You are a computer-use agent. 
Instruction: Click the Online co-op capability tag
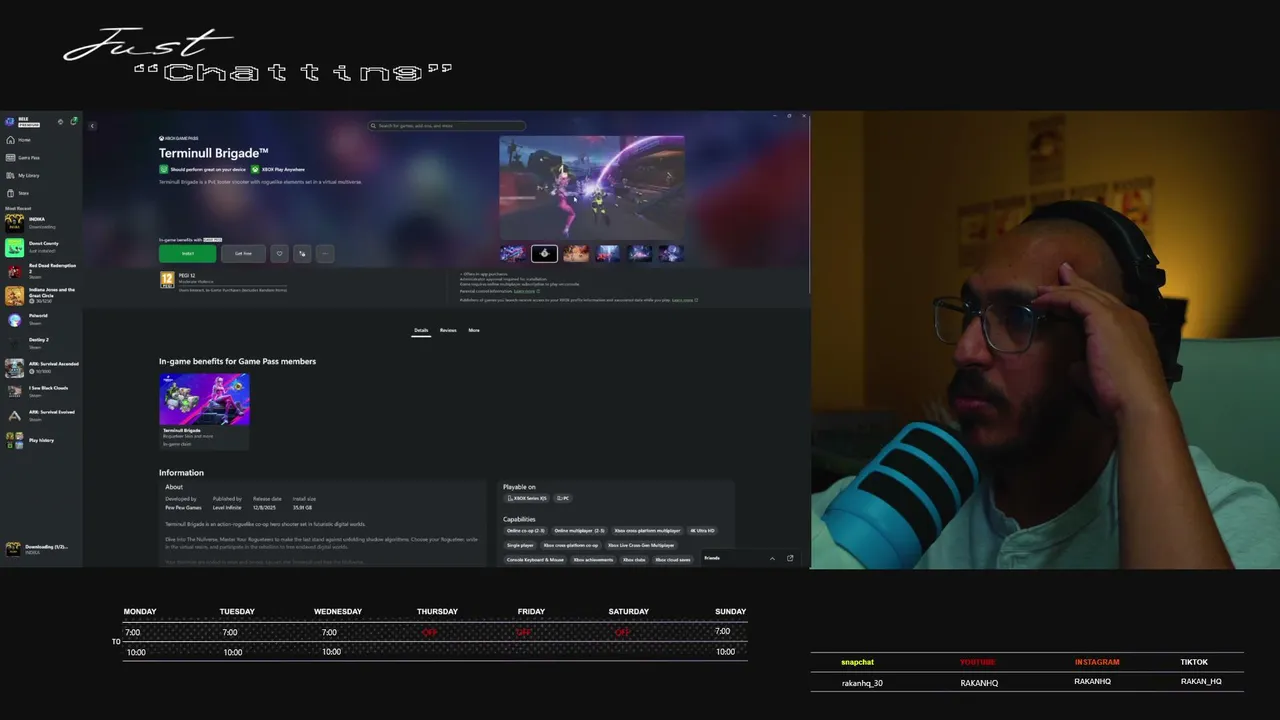click(526, 531)
